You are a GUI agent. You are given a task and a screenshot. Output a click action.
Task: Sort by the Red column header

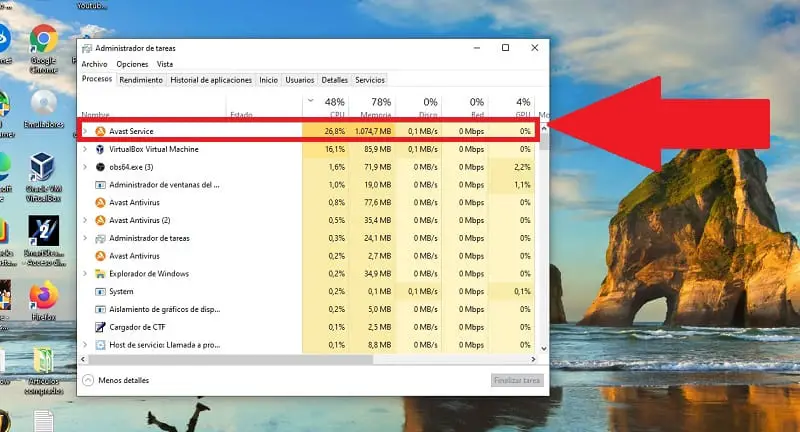465,107
